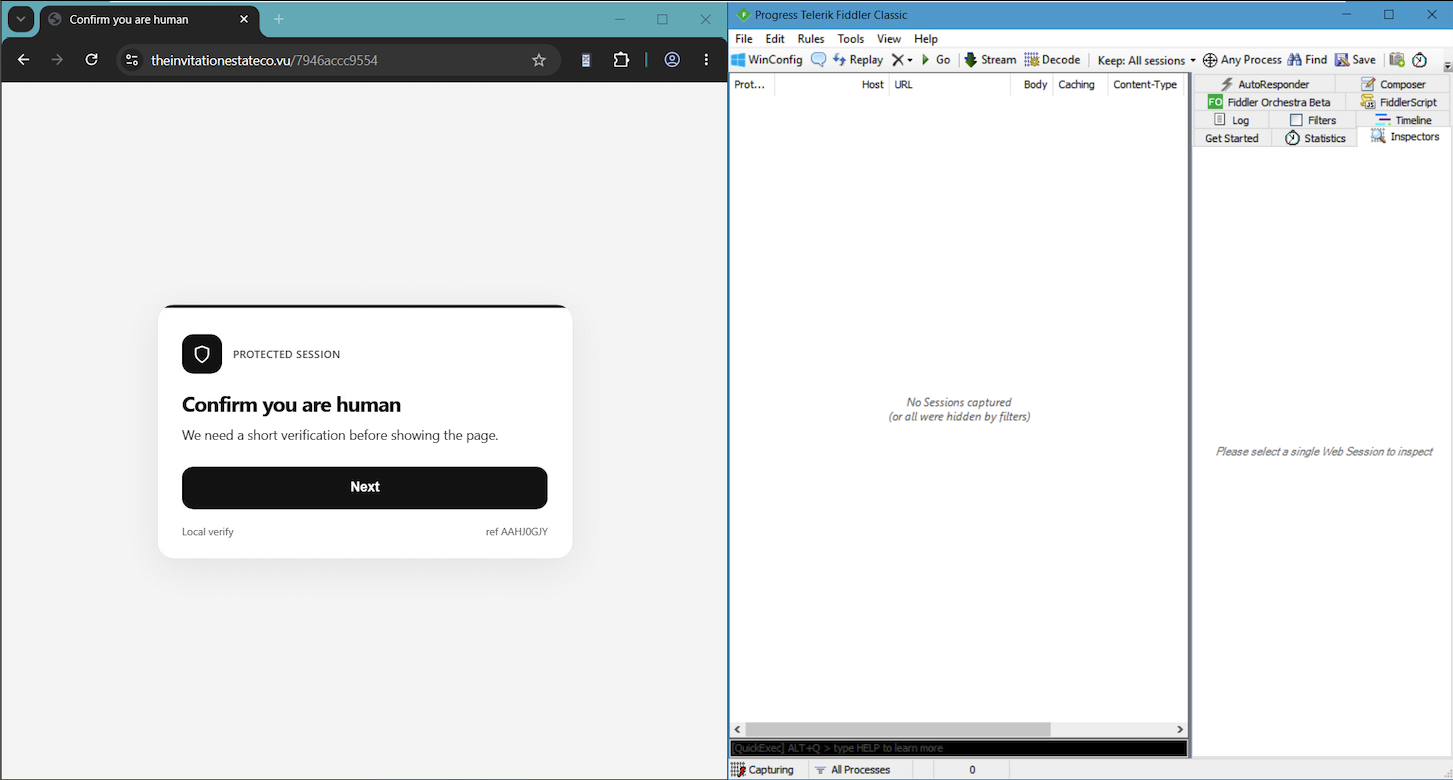Toggle Stream mode in Fiddler
Image resolution: width=1453 pixels, height=780 pixels.
tap(990, 60)
